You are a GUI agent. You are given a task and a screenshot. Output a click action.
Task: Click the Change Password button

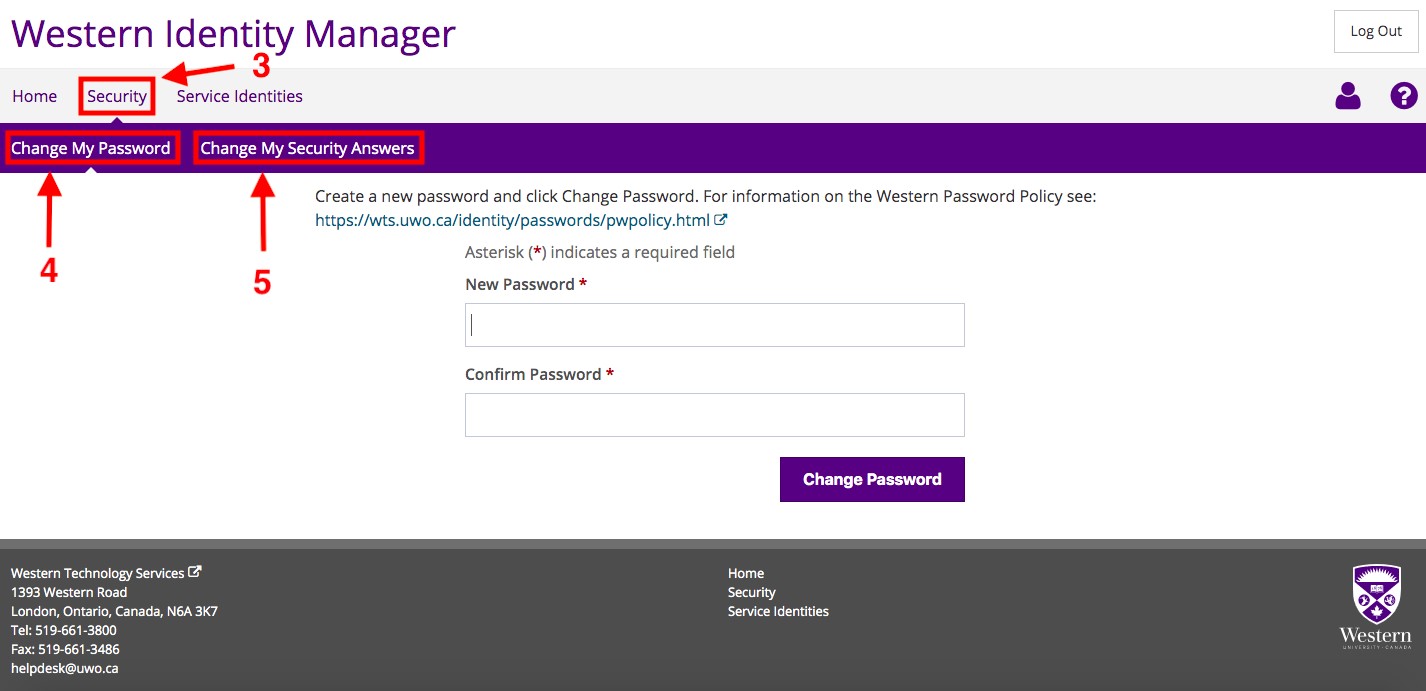point(872,479)
